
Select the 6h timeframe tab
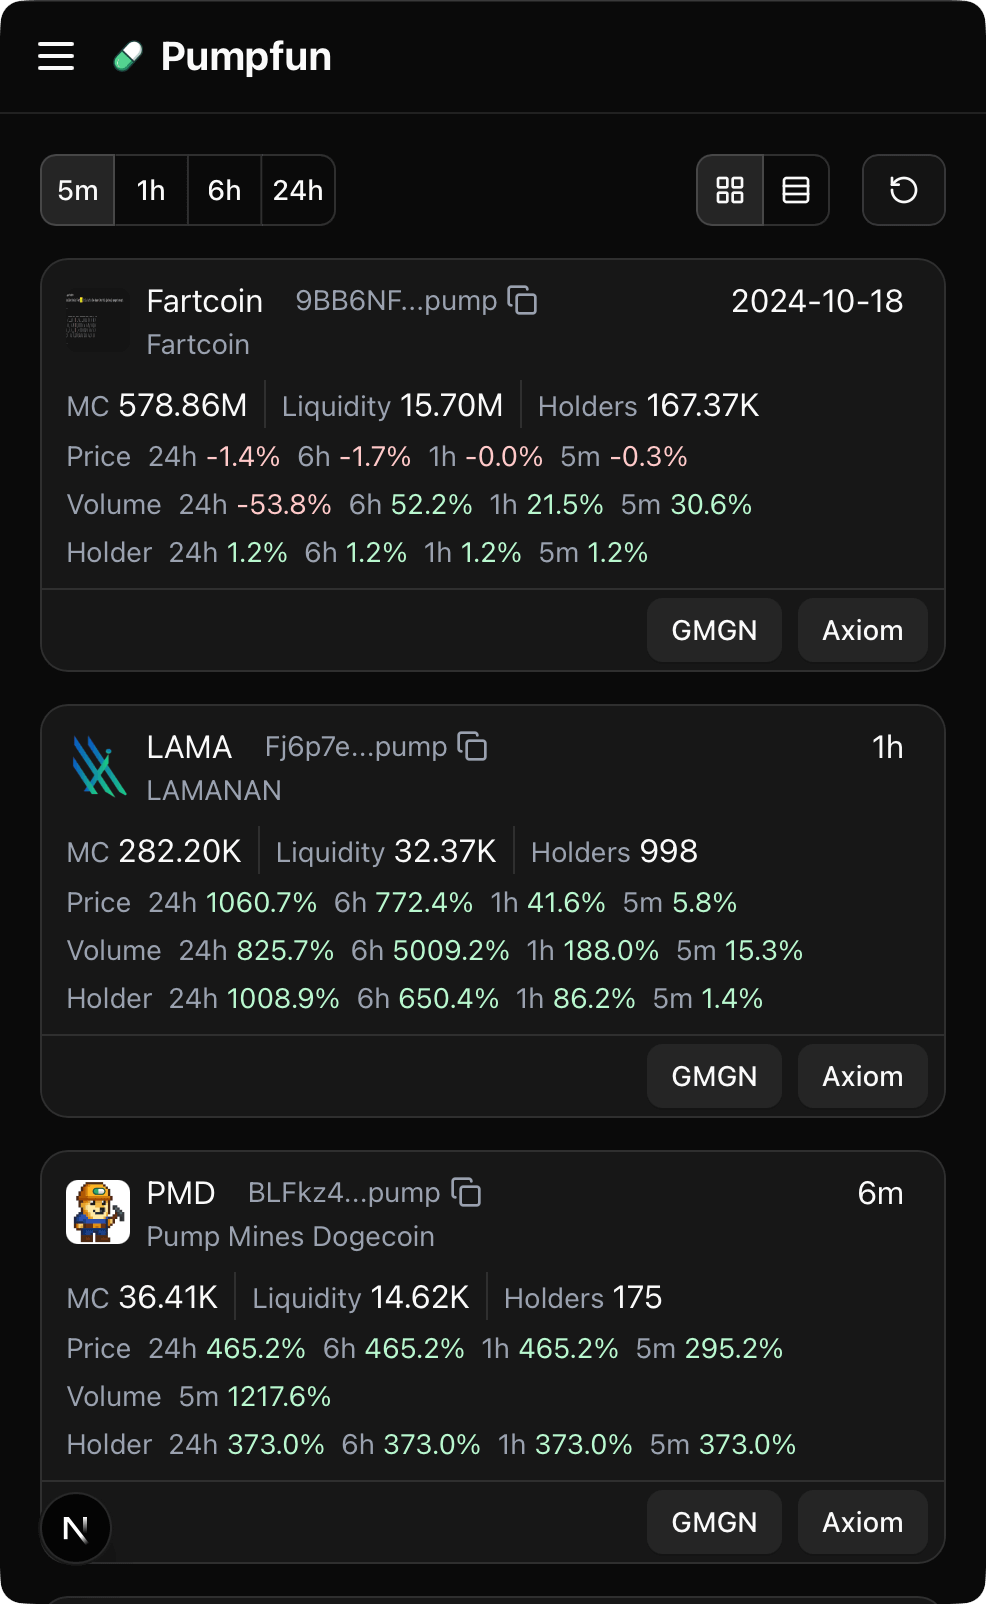pyautogui.click(x=225, y=190)
